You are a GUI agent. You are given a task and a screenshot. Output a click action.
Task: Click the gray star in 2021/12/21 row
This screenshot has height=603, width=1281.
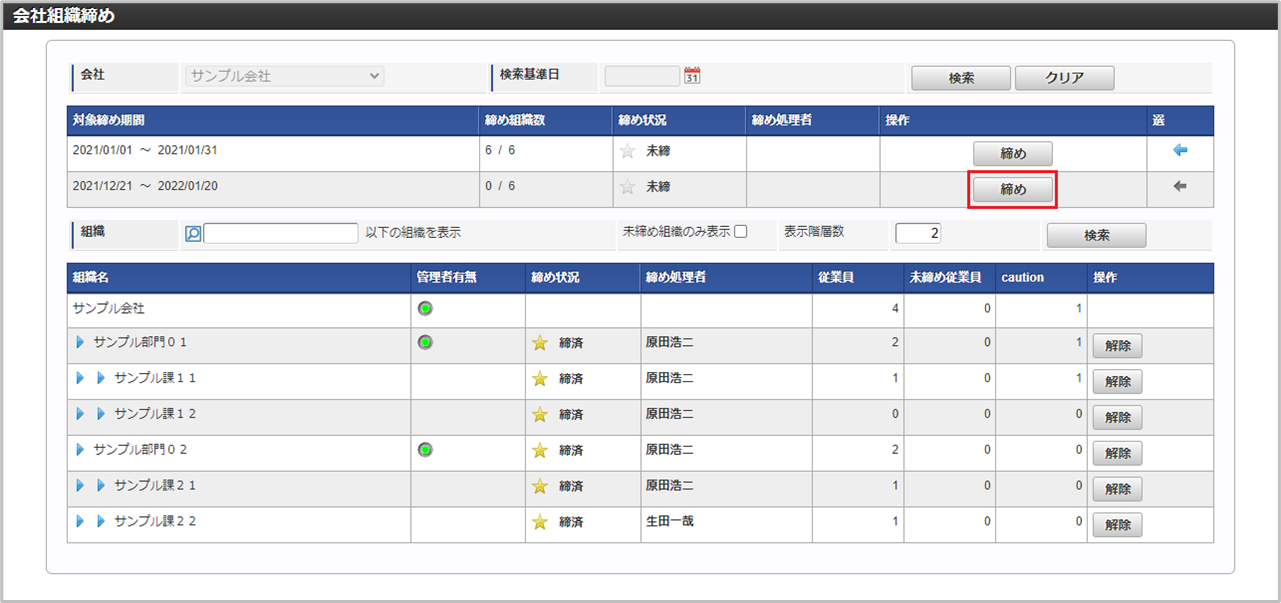(628, 187)
